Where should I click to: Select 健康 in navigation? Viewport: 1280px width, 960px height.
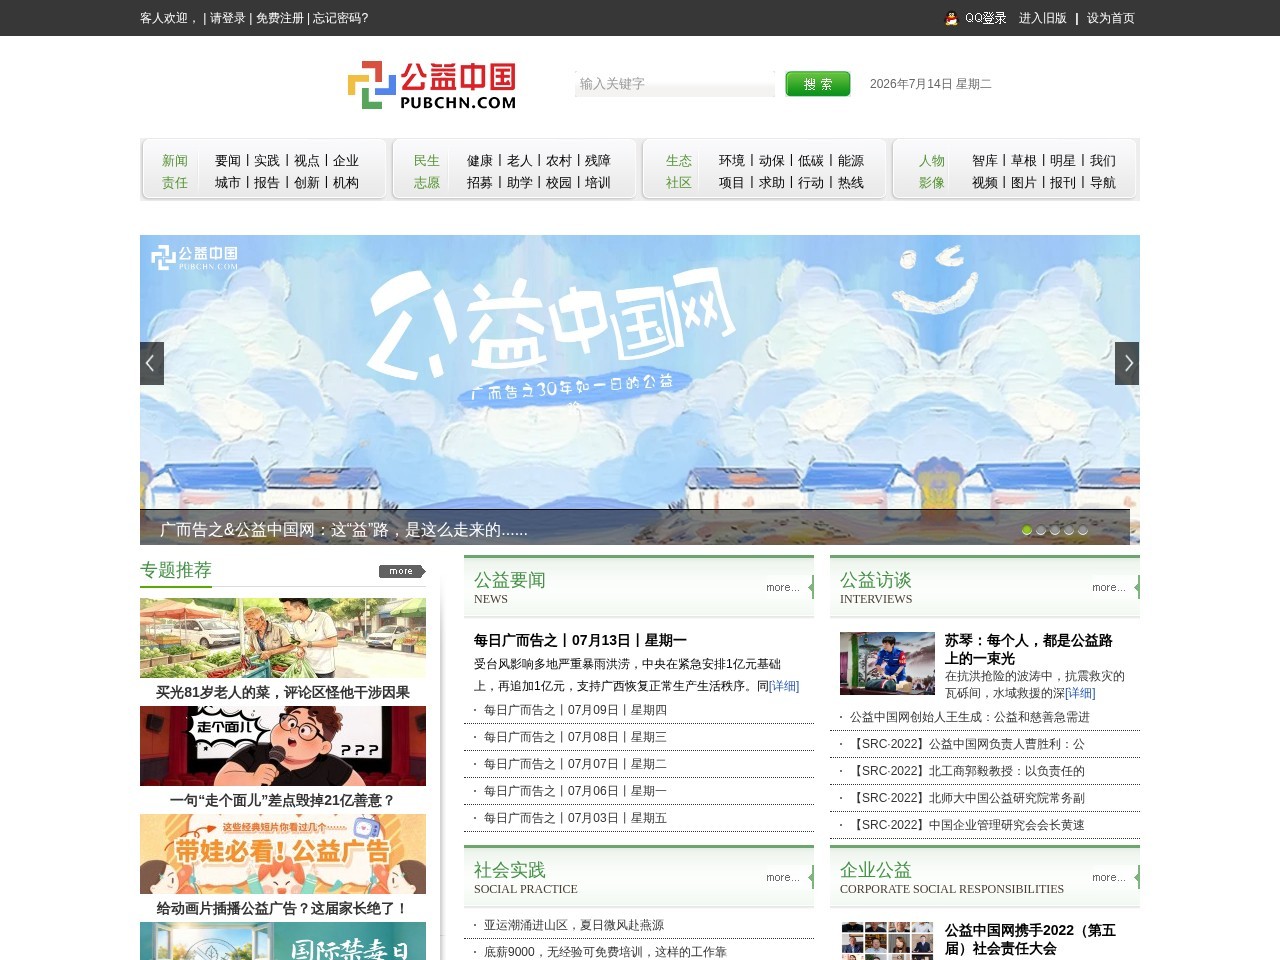(x=480, y=160)
